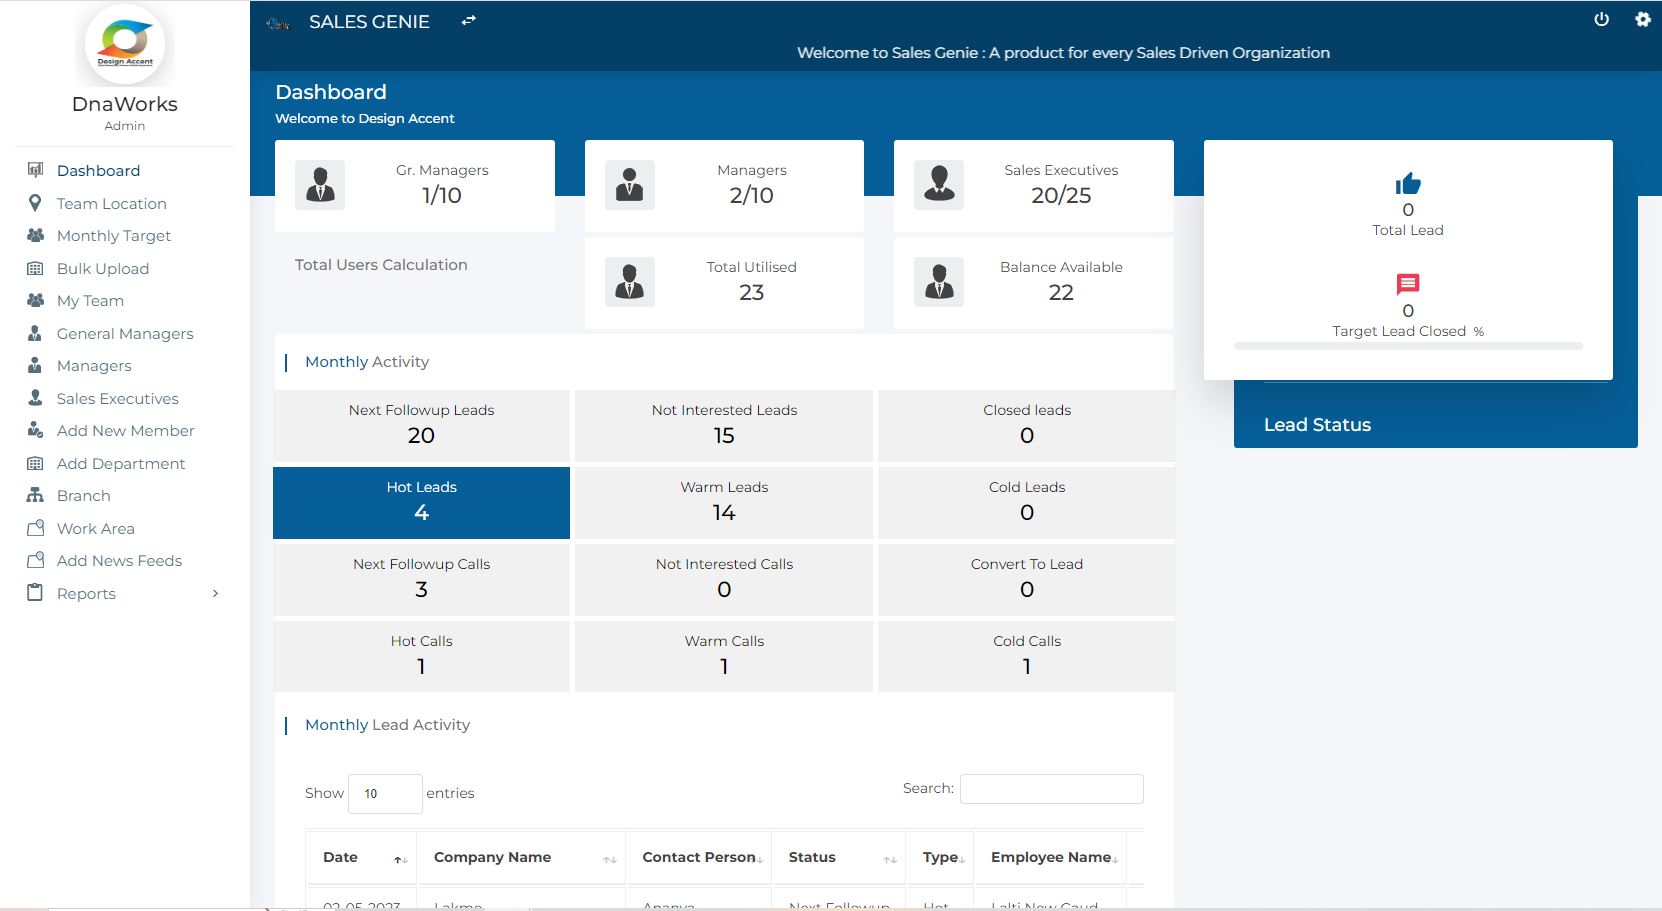The image size is (1662, 911).
Task: Select the Branch icon in the sidebar
Action: pyautogui.click(x=35, y=495)
